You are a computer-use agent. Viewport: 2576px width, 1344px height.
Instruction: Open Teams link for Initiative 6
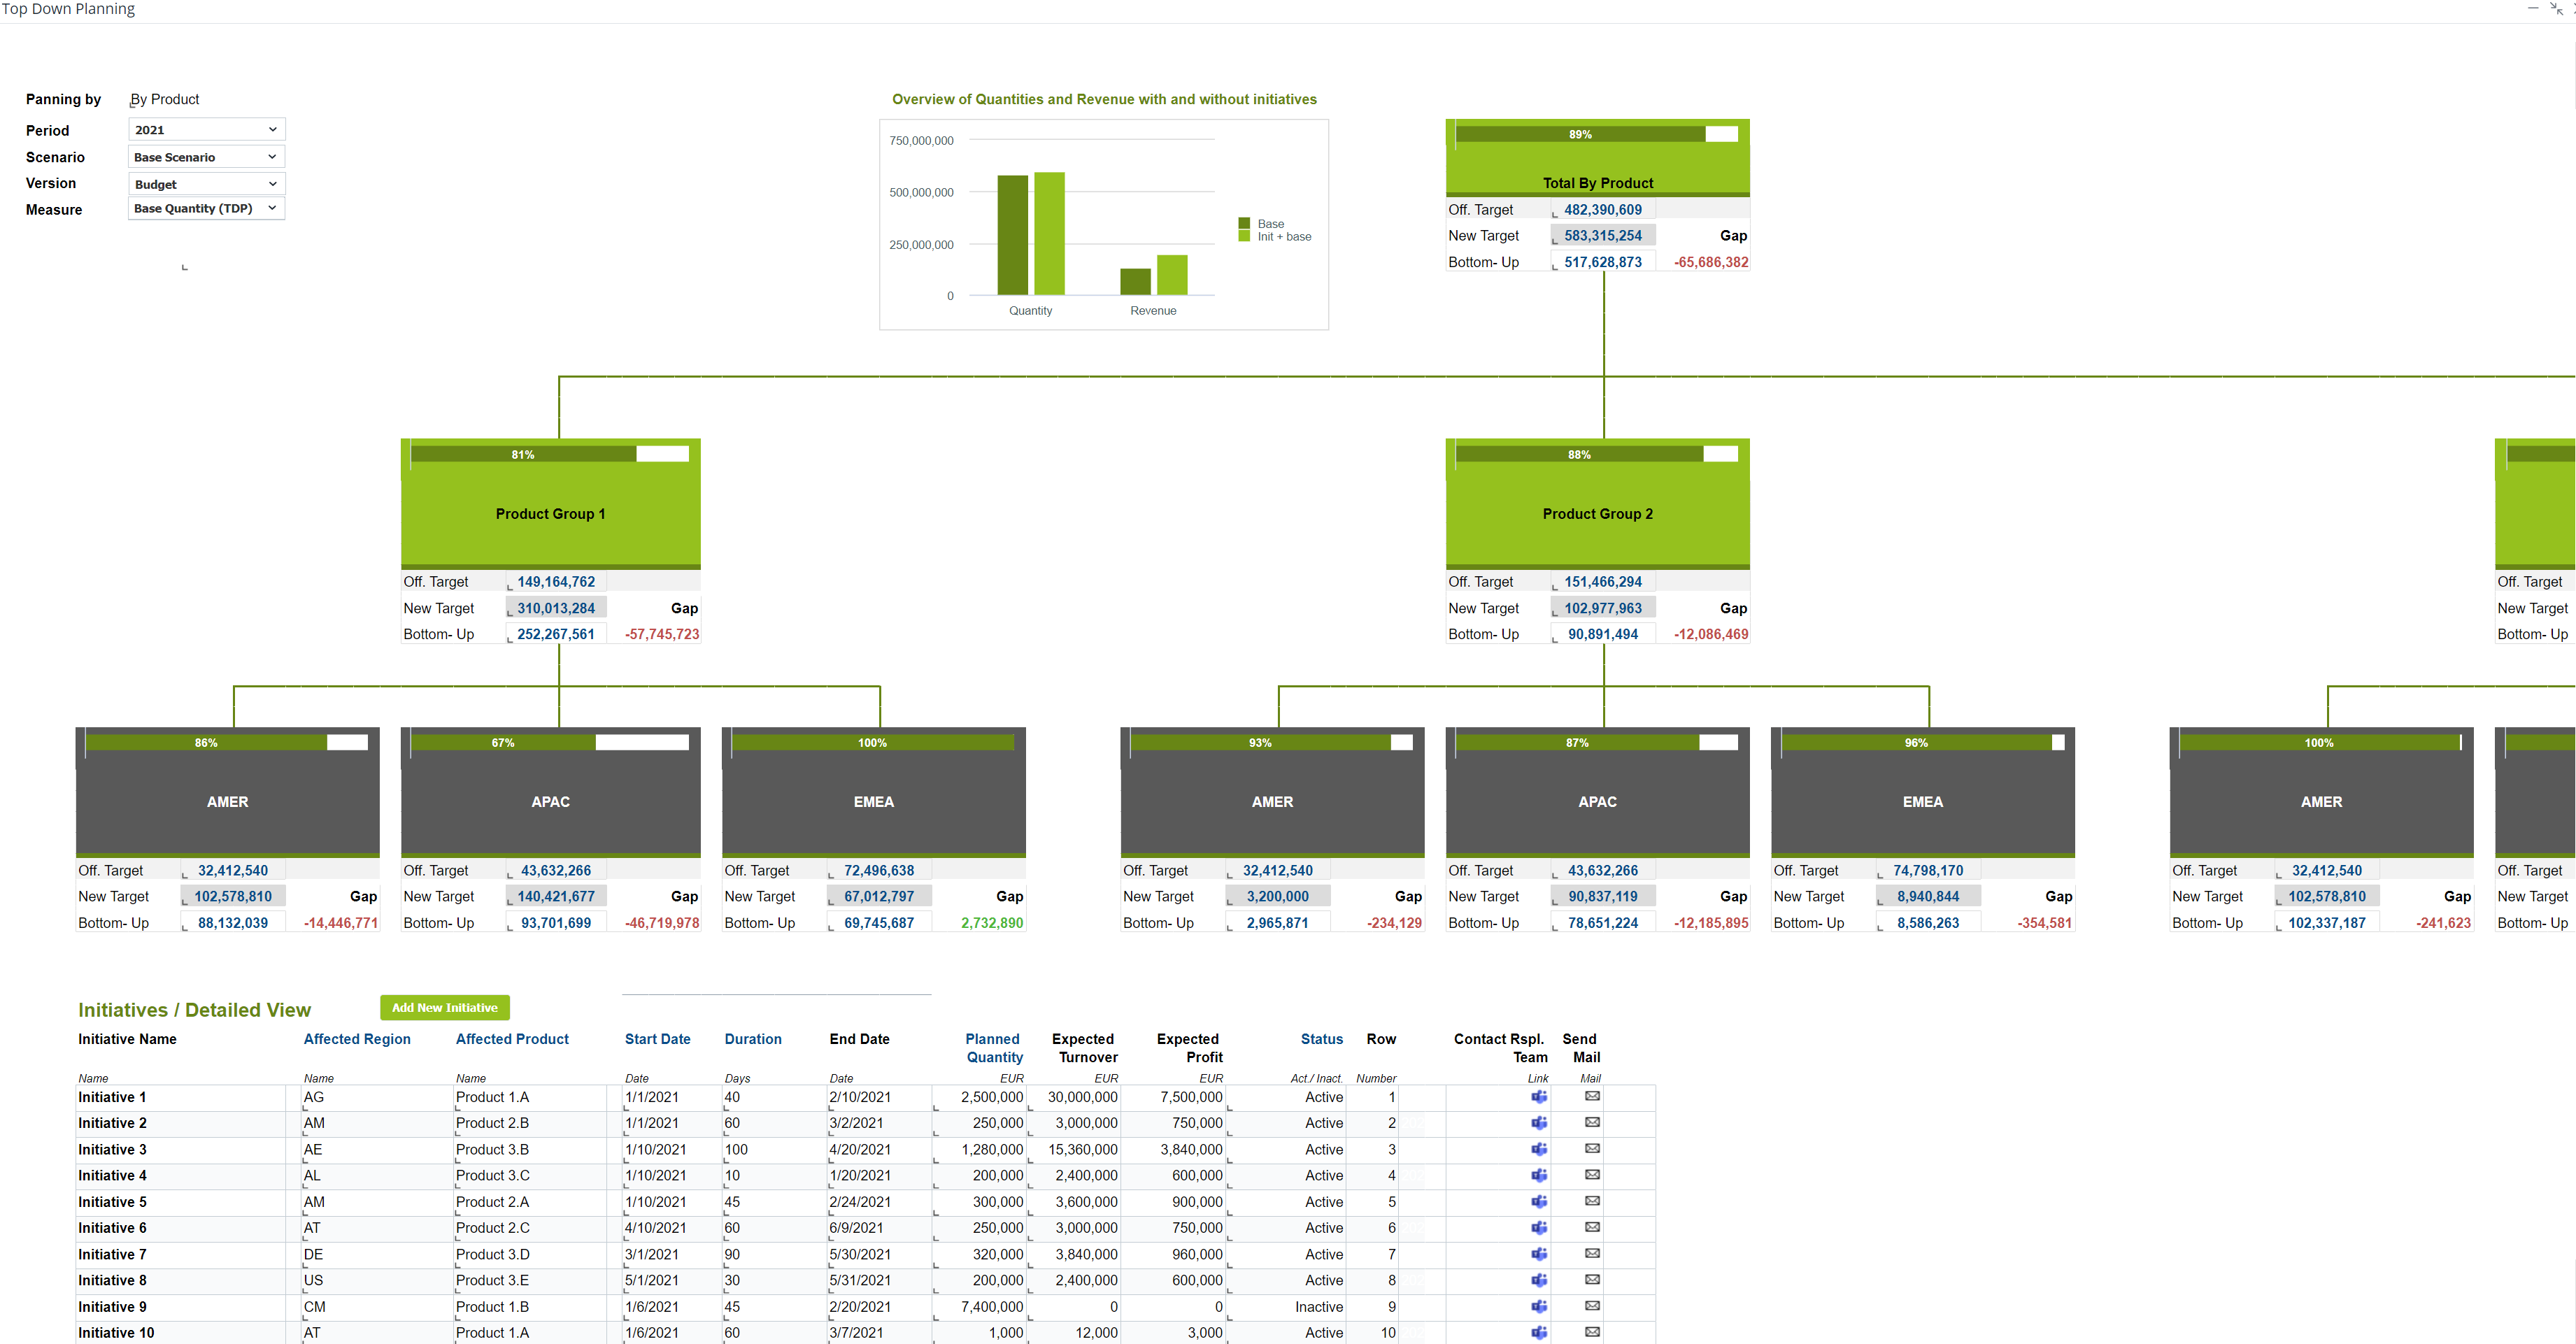pos(1539,1228)
